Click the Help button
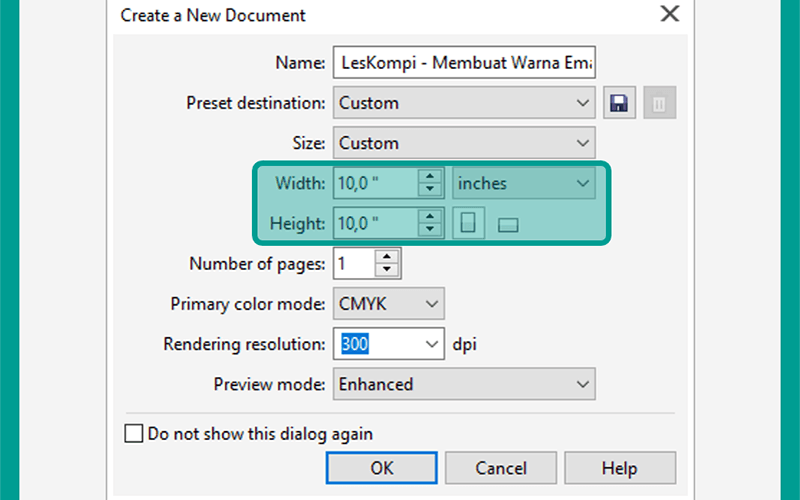This screenshot has width=800, height=500. pos(620,468)
